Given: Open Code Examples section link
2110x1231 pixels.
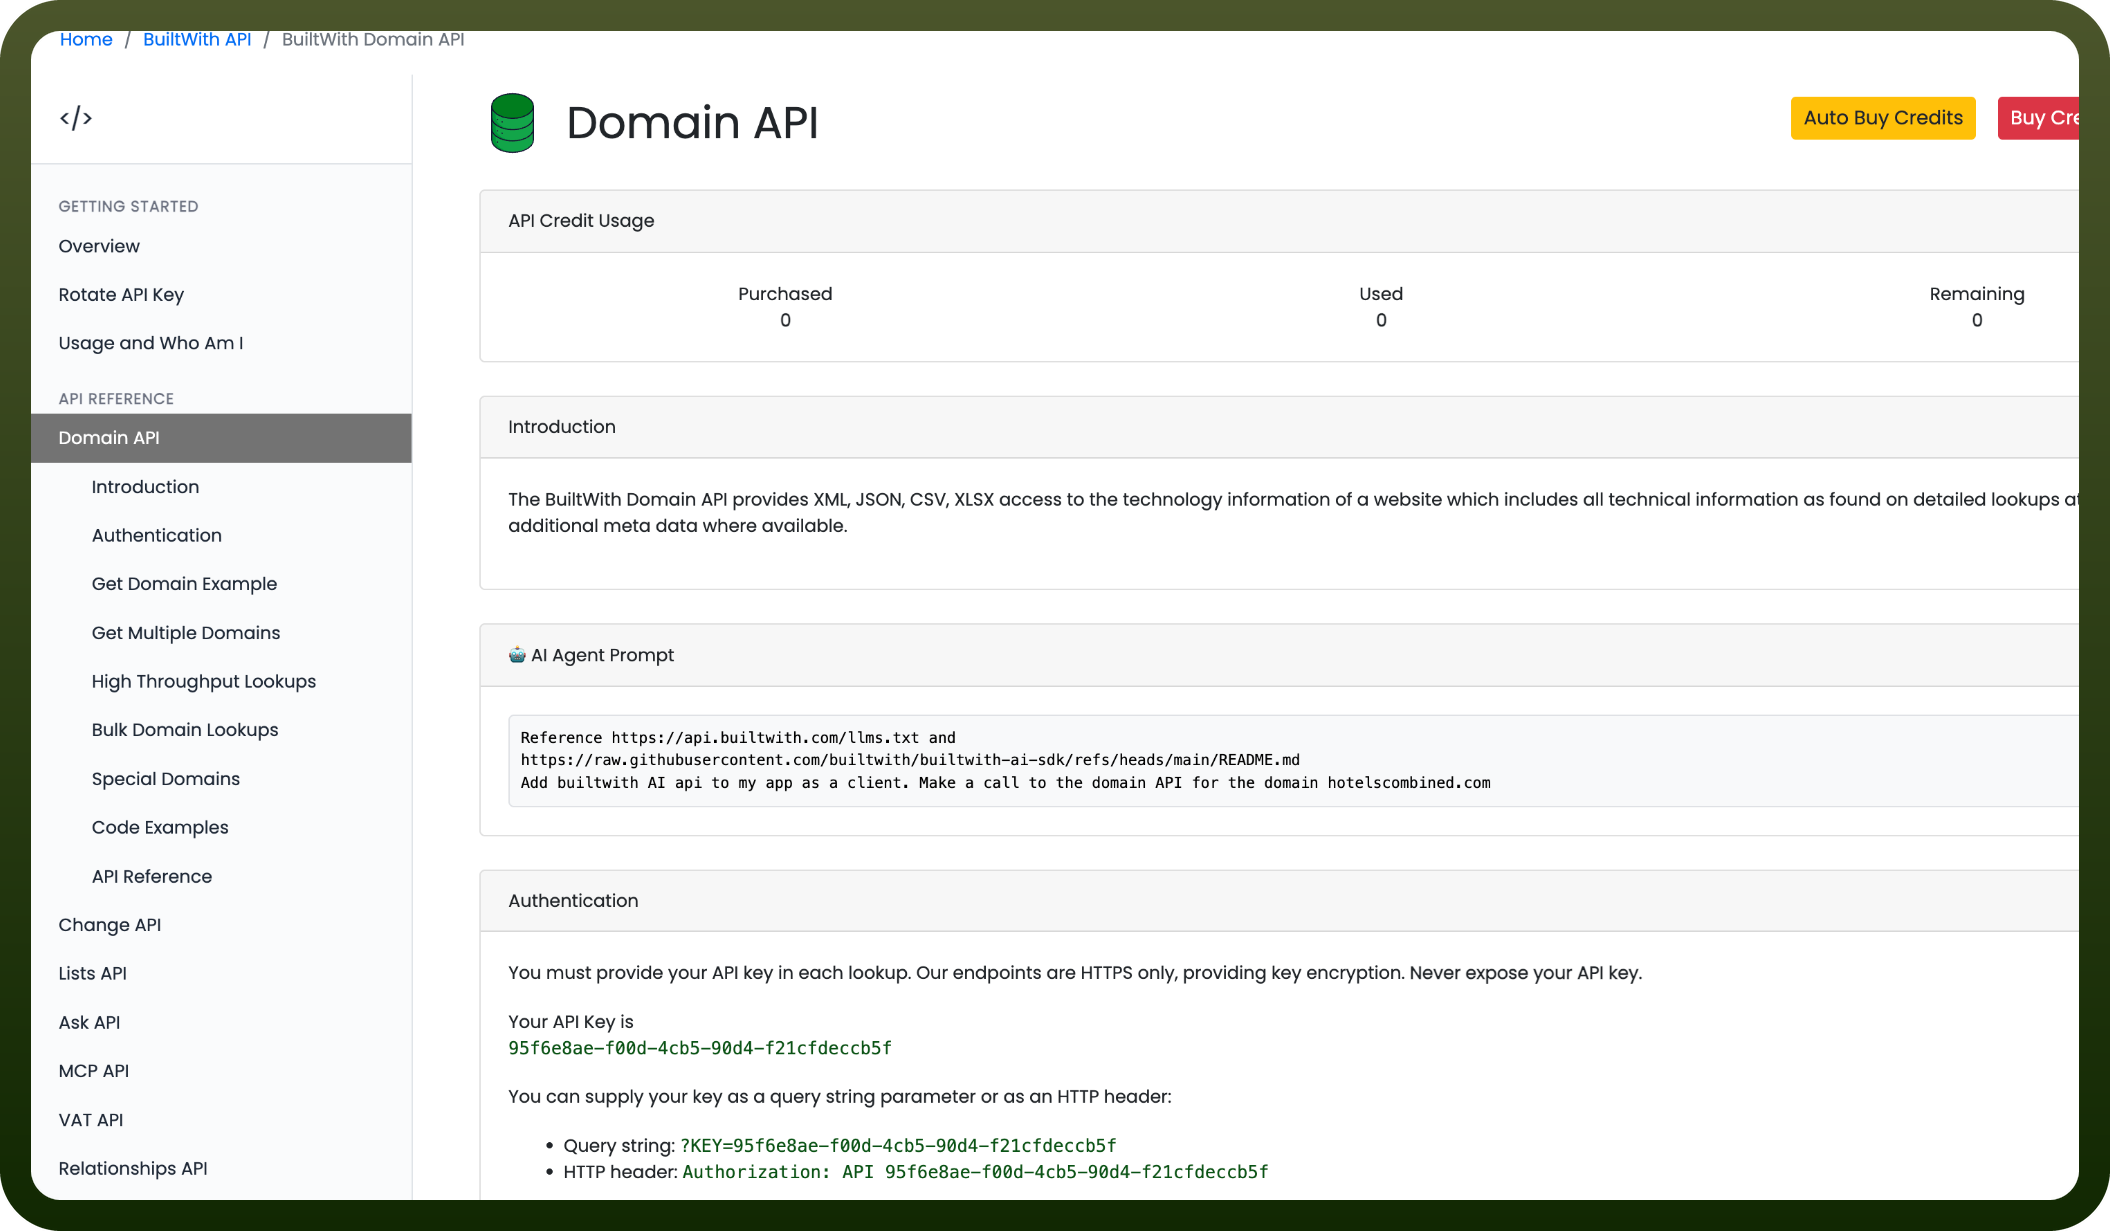Looking at the screenshot, I should (x=160, y=828).
